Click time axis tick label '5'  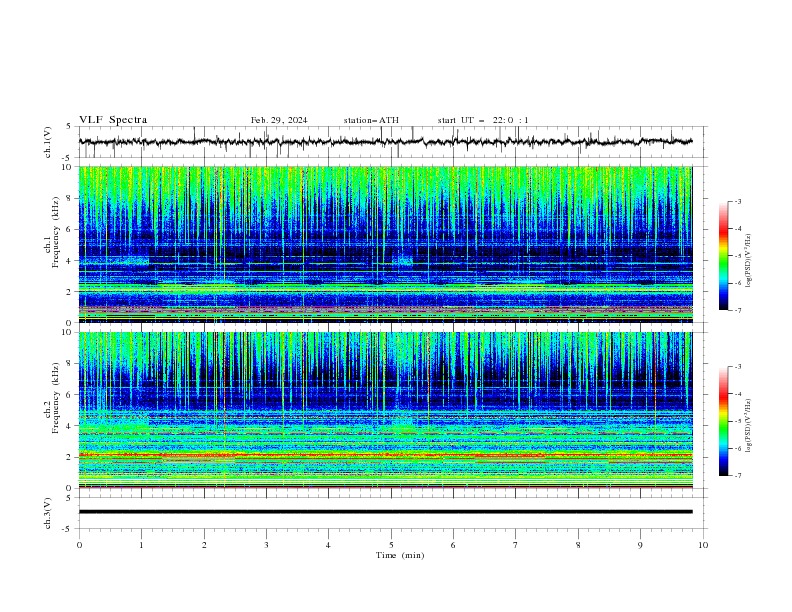(391, 545)
